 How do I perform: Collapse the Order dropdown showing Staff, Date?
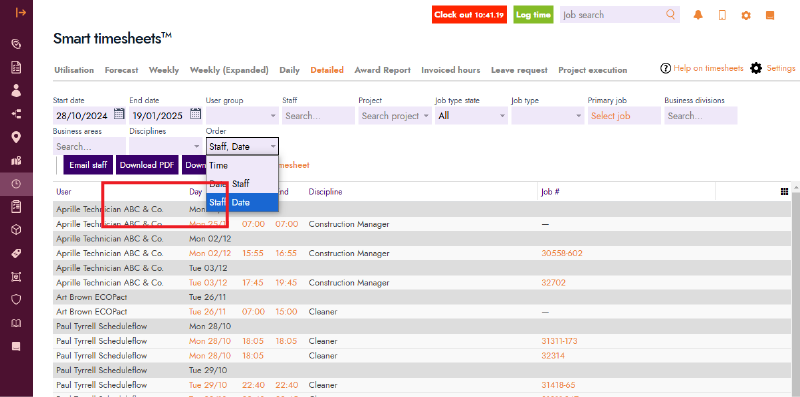tap(242, 146)
